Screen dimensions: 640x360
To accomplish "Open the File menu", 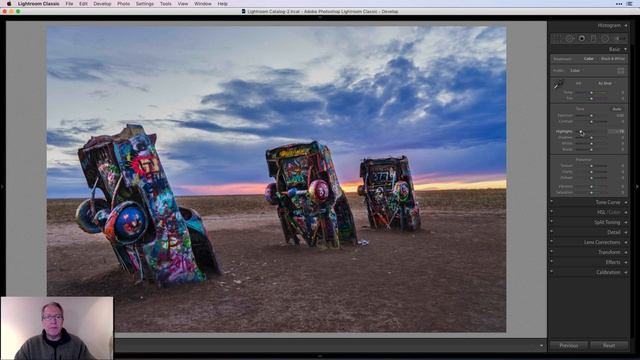I will (x=69, y=4).
